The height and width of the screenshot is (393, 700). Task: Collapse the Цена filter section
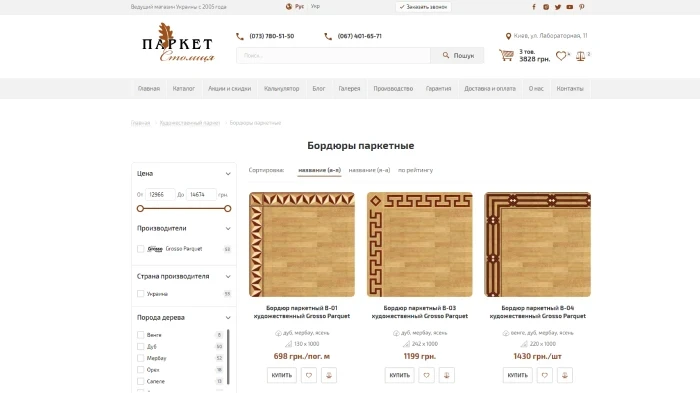coord(228,174)
